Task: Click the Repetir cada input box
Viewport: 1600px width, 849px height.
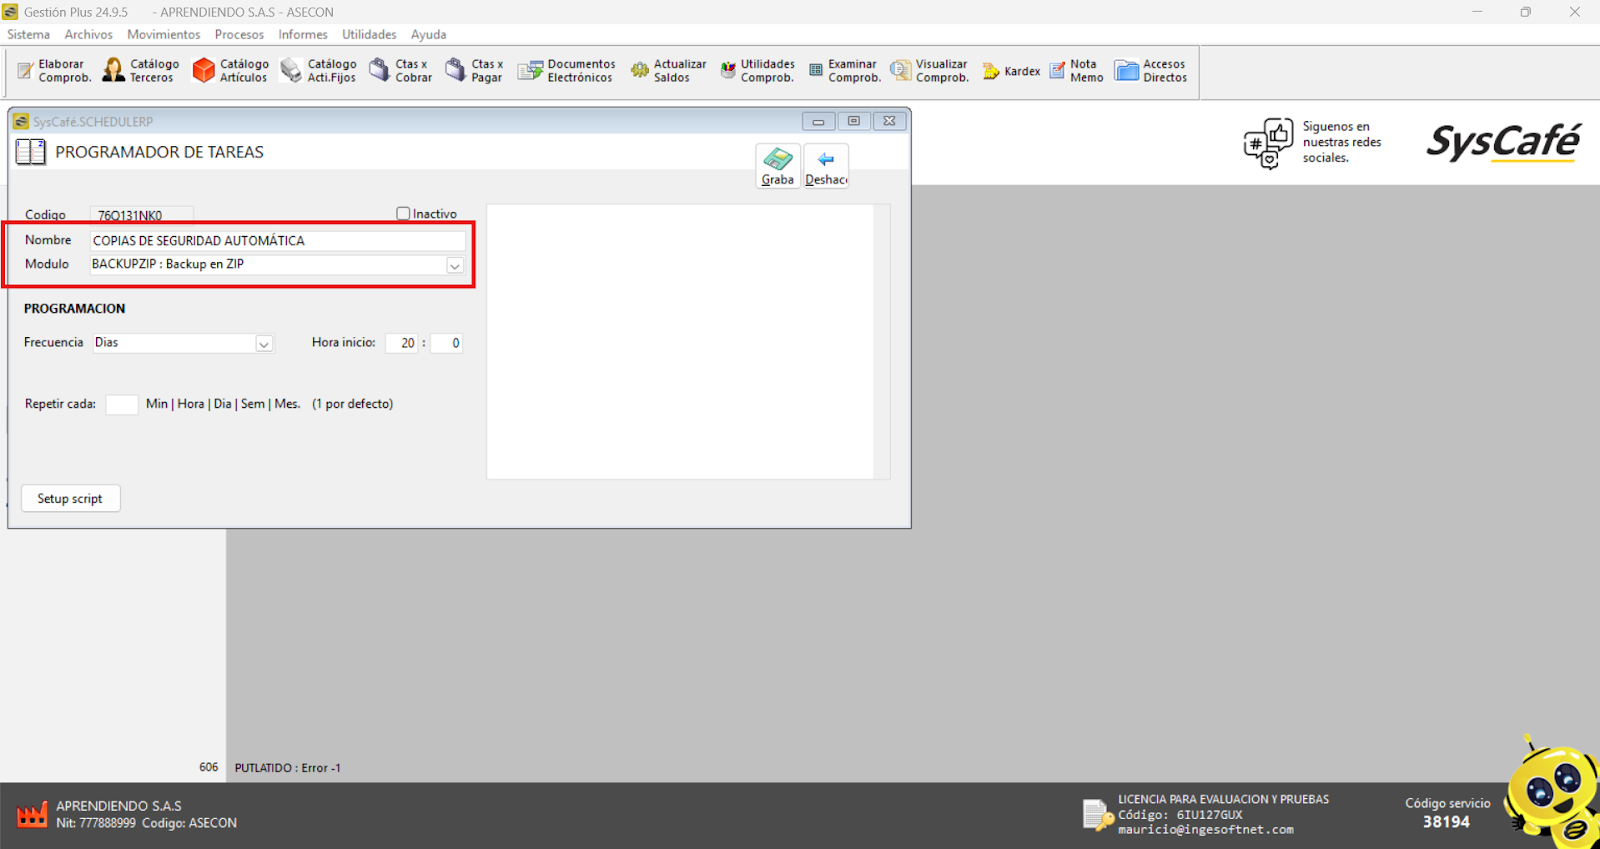Action: 121,404
